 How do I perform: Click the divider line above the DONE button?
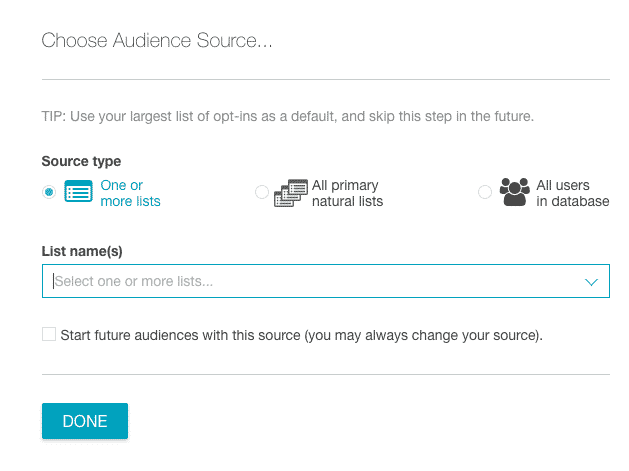coord(325,375)
